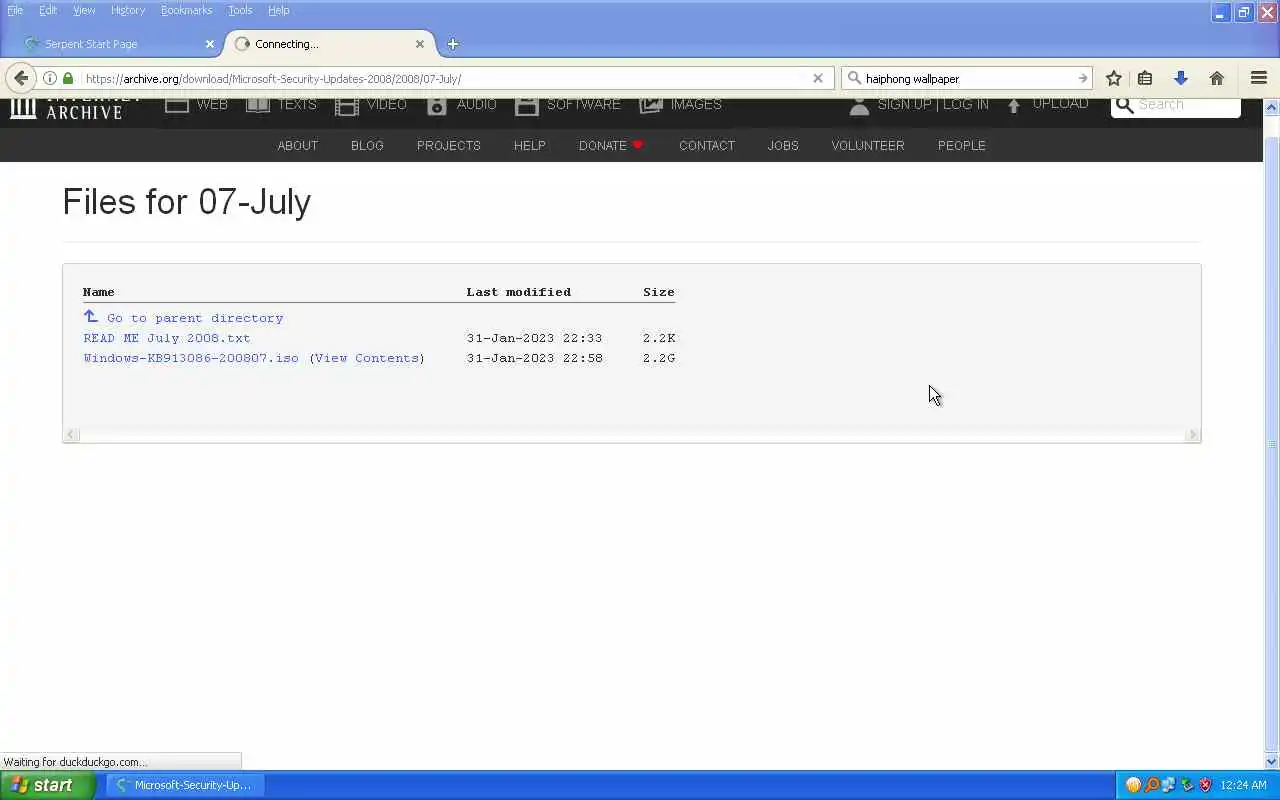Click the Name column header

coord(99,292)
